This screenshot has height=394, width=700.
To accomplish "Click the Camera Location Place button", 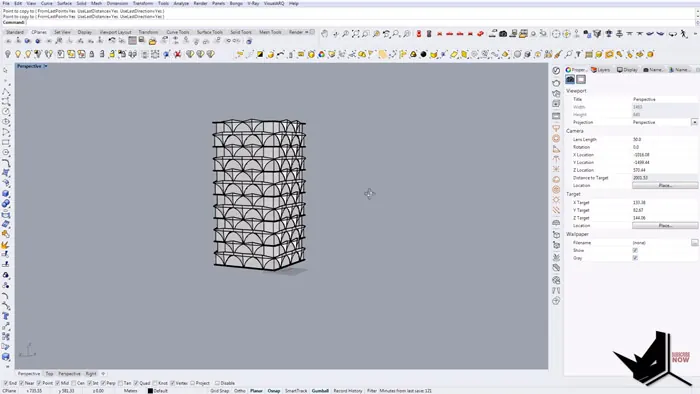I will (x=665, y=186).
